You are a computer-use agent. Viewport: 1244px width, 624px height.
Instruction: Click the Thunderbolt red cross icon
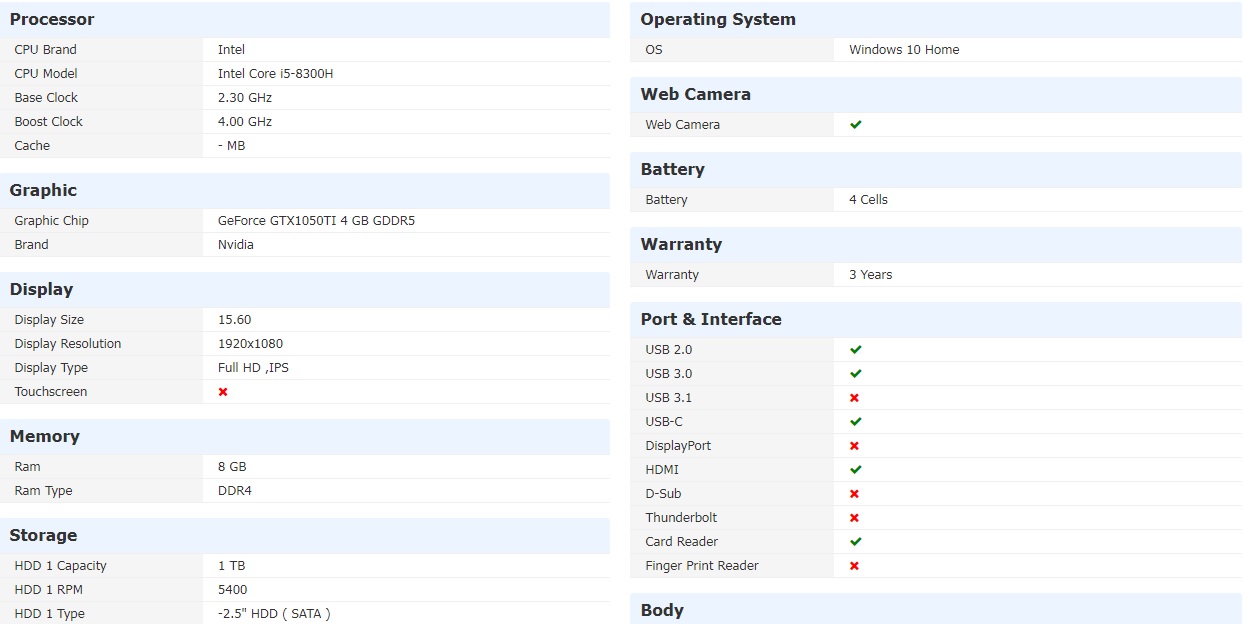point(855,518)
